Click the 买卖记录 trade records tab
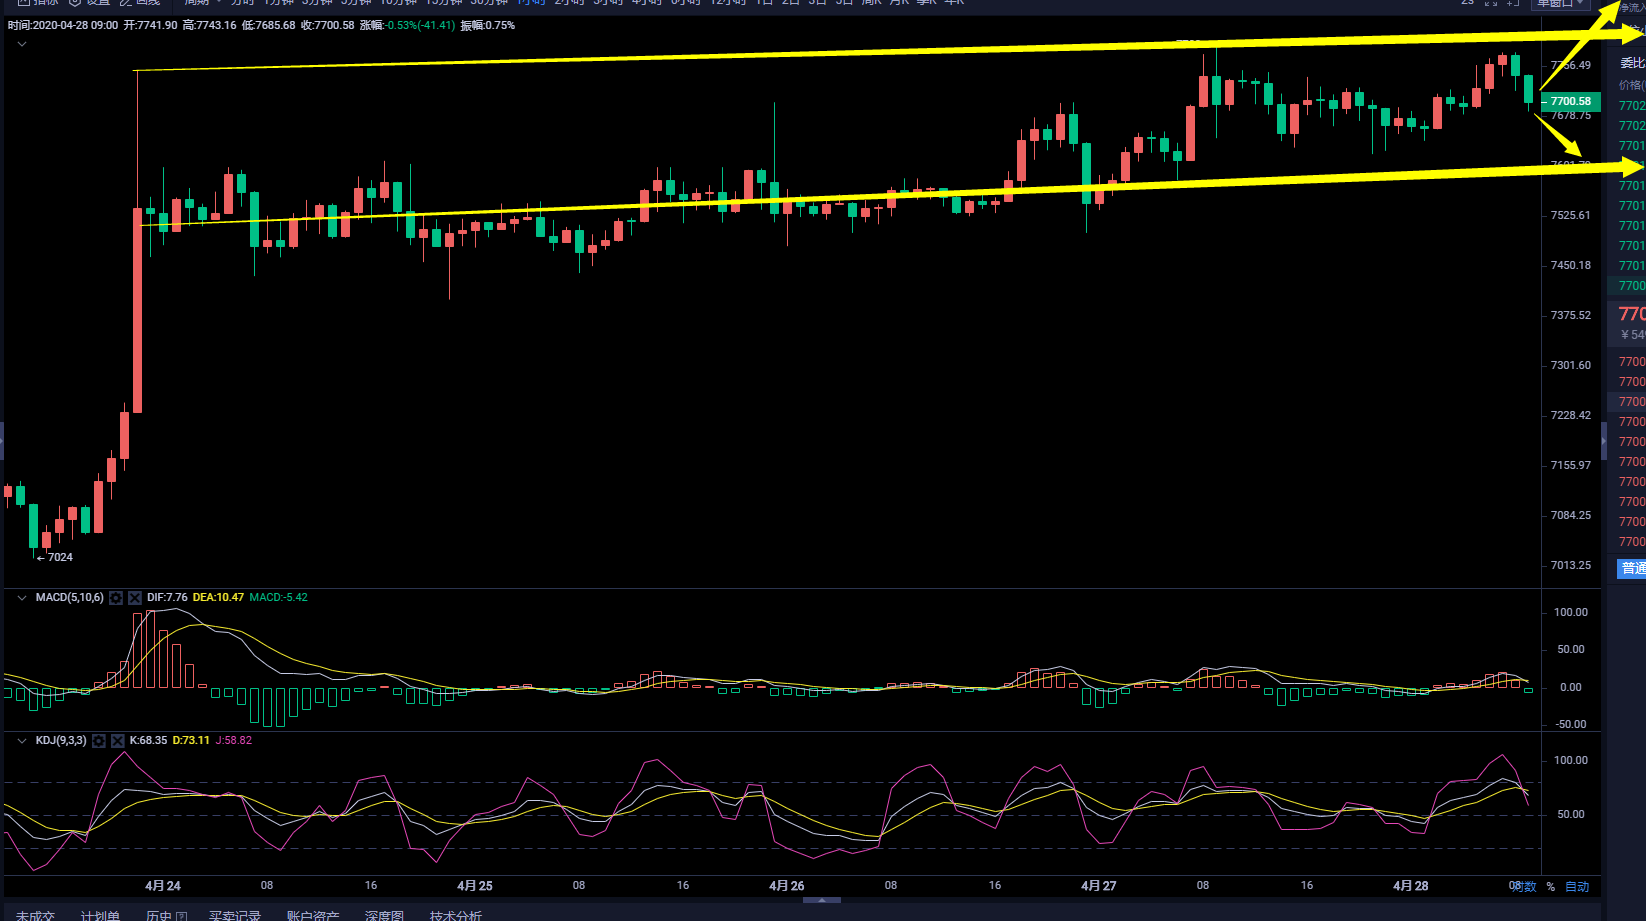This screenshot has height=921, width=1646. (235, 915)
